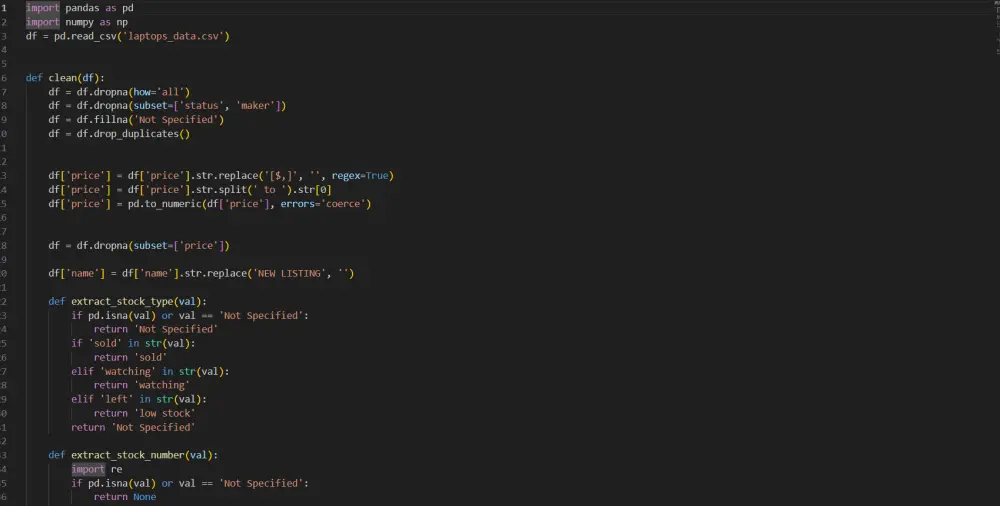The height and width of the screenshot is (506, 1000).
Task: Click df['name'] at the assignment start
Action: click(x=77, y=273)
